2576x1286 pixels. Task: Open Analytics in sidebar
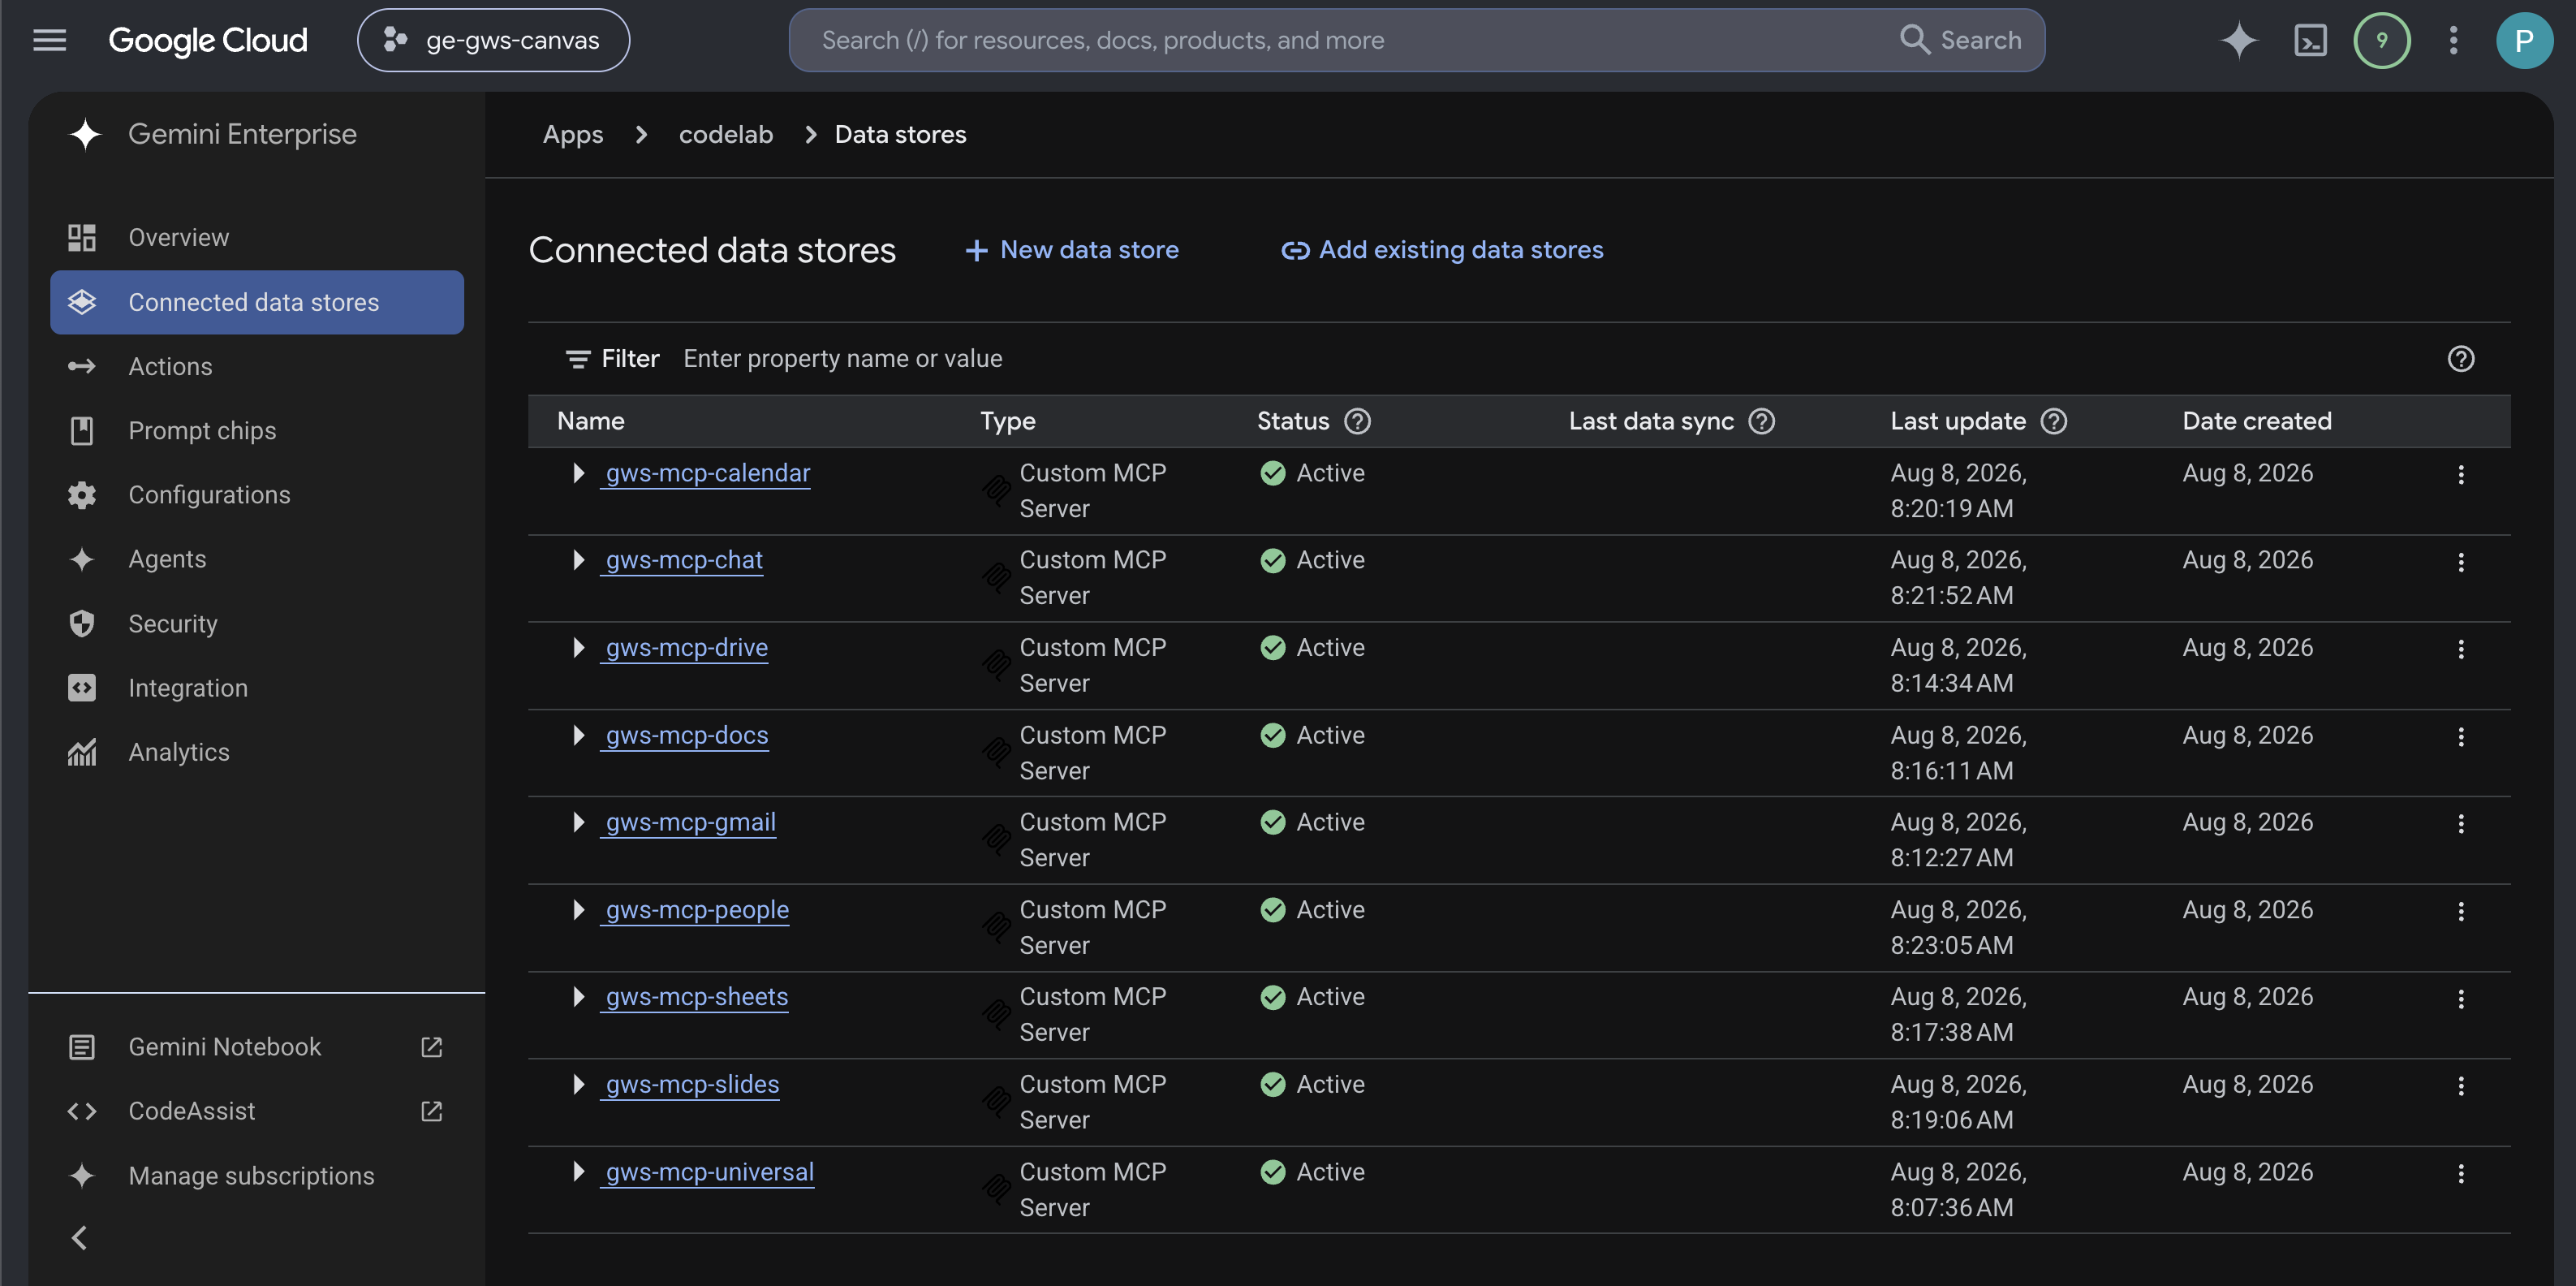coord(257,752)
